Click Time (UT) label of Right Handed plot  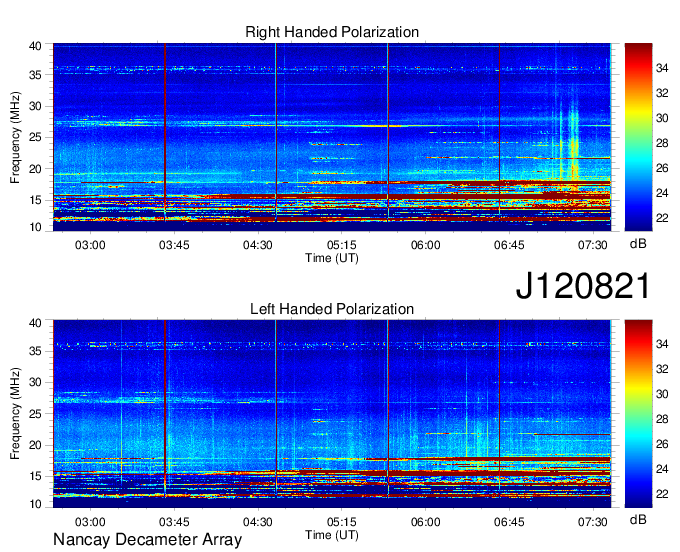pos(332,258)
